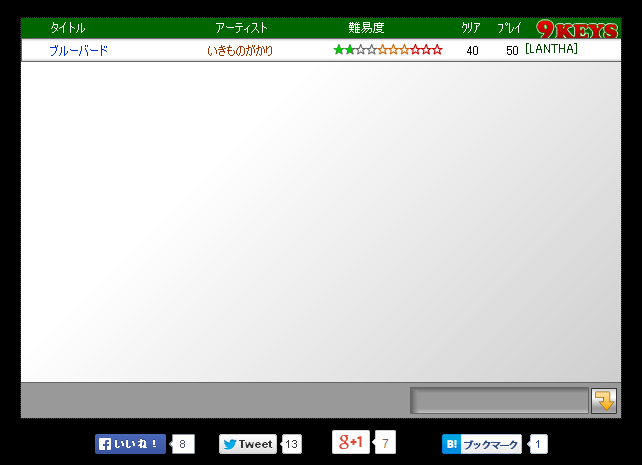
Task: Click the Google +1 button
Action: point(351,442)
